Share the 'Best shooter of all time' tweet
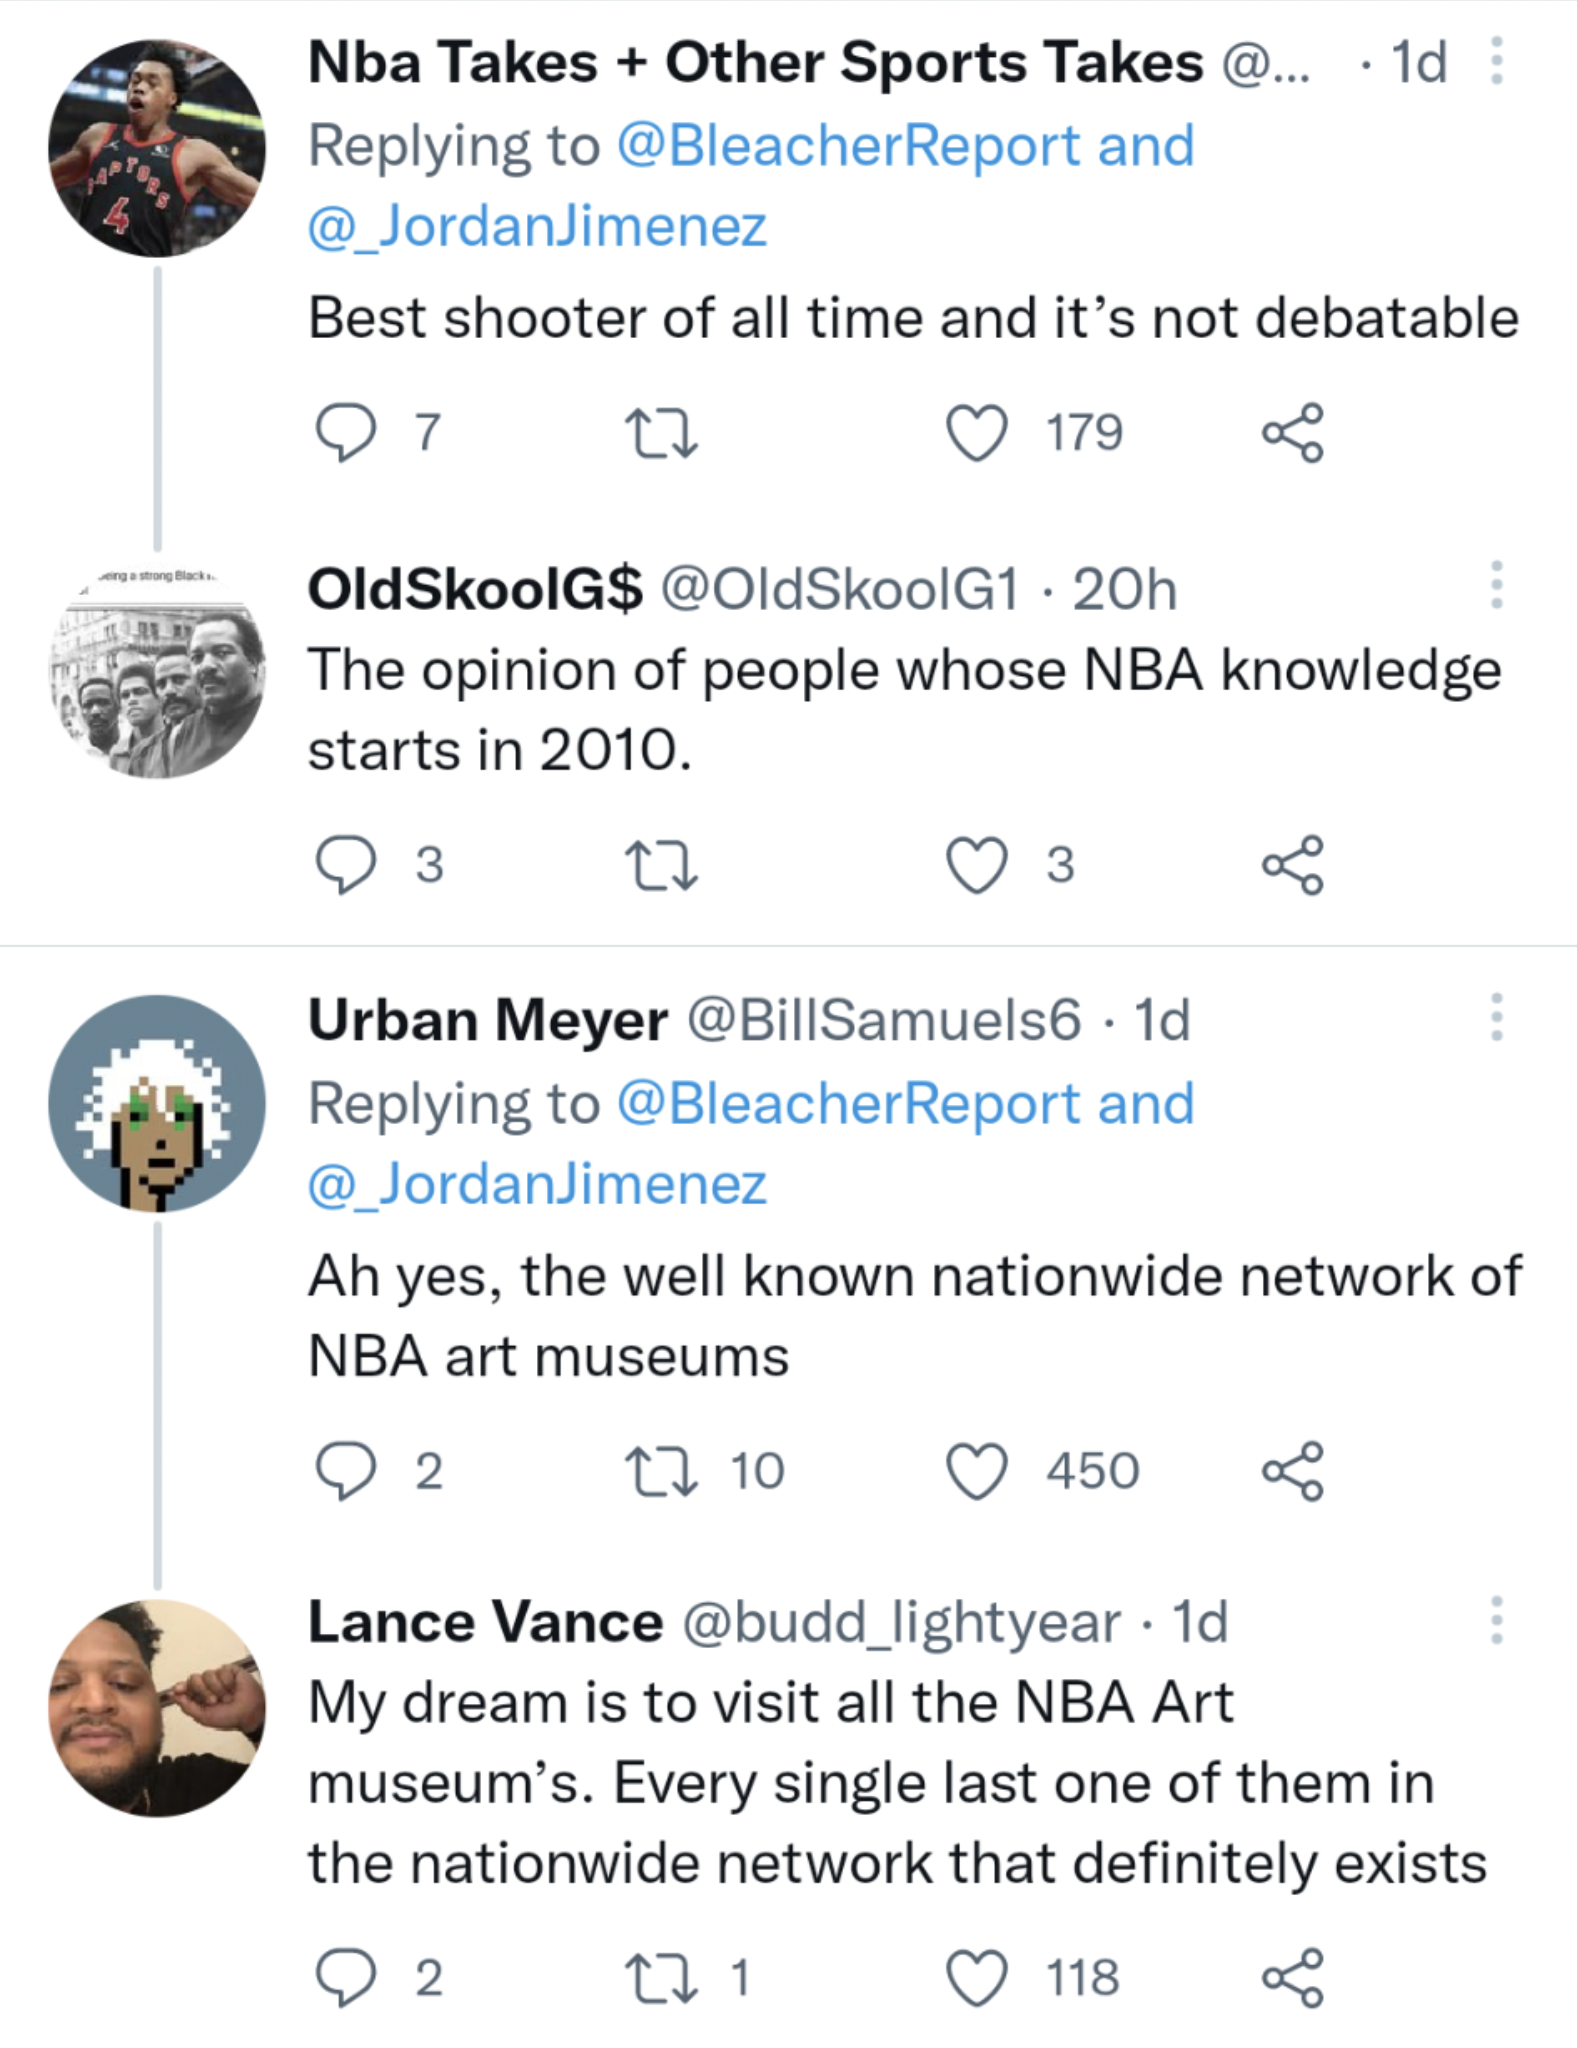This screenshot has width=1577, height=2048. point(1292,433)
